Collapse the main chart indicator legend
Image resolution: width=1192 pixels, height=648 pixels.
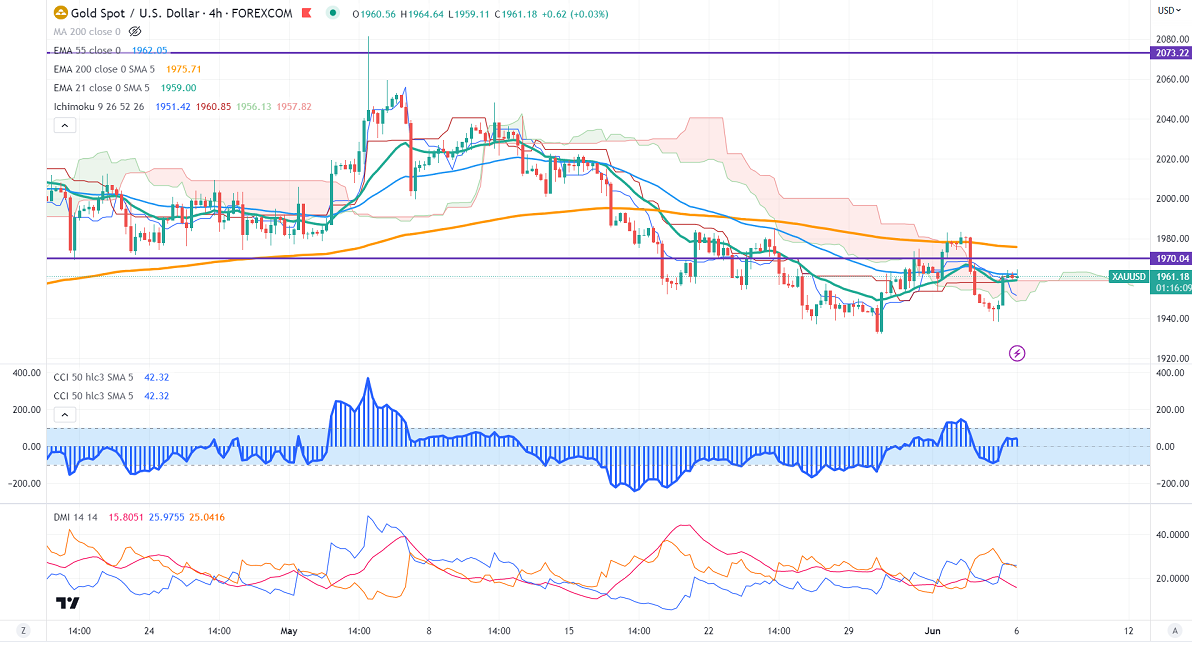(65, 125)
